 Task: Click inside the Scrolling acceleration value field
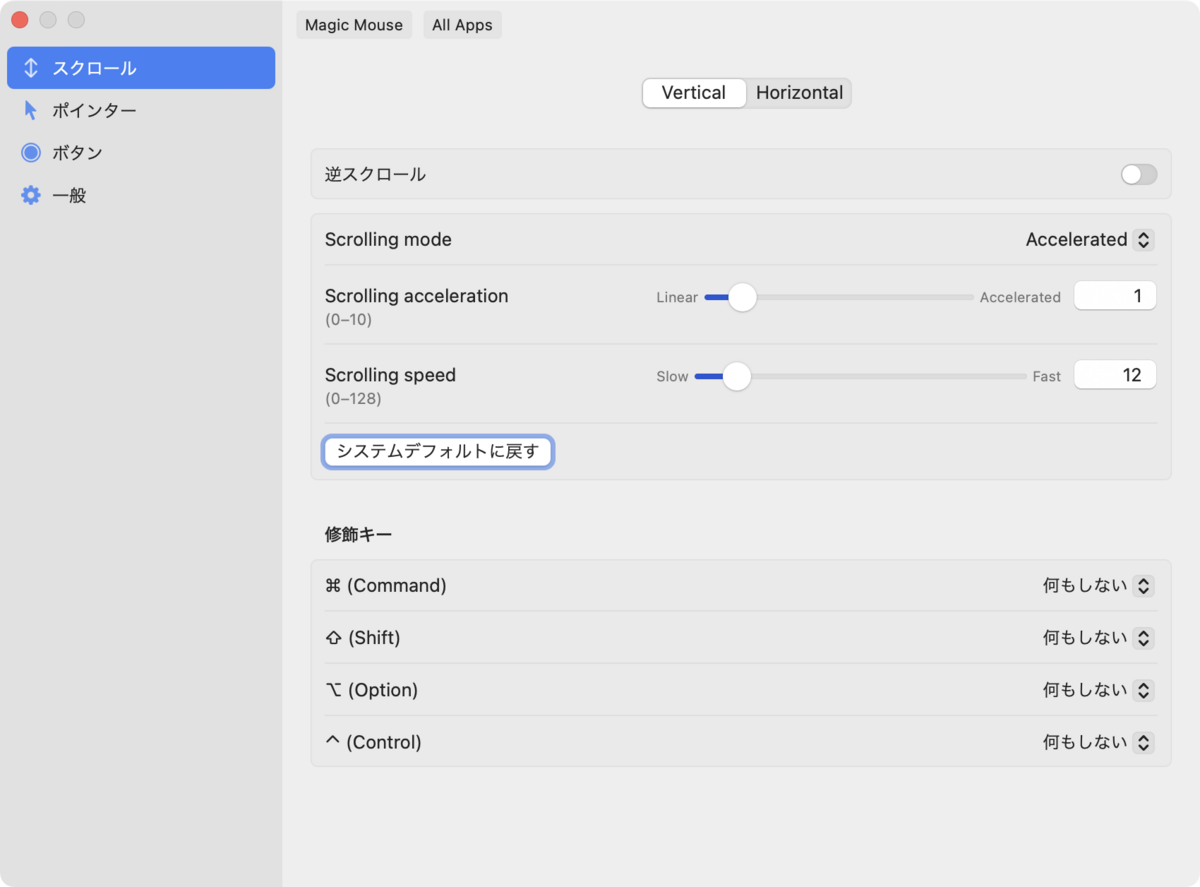[x=1114, y=295]
